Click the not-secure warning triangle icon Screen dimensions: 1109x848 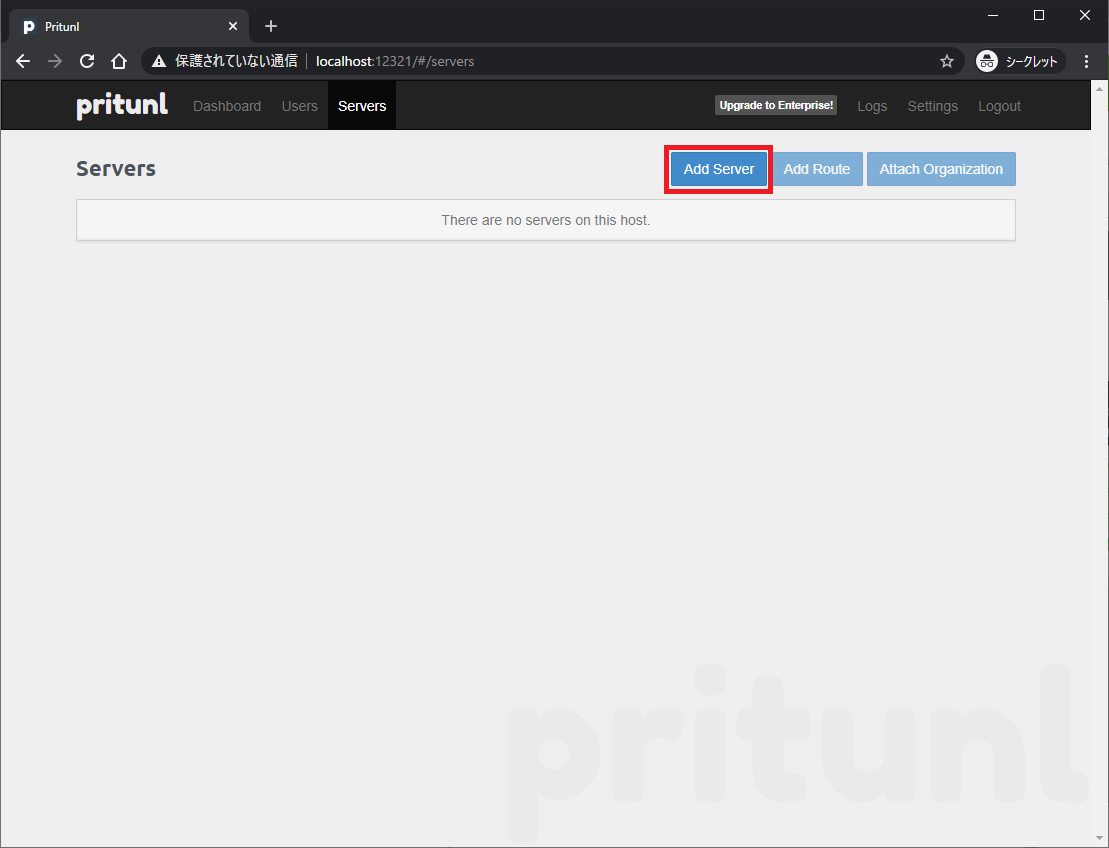click(x=159, y=62)
